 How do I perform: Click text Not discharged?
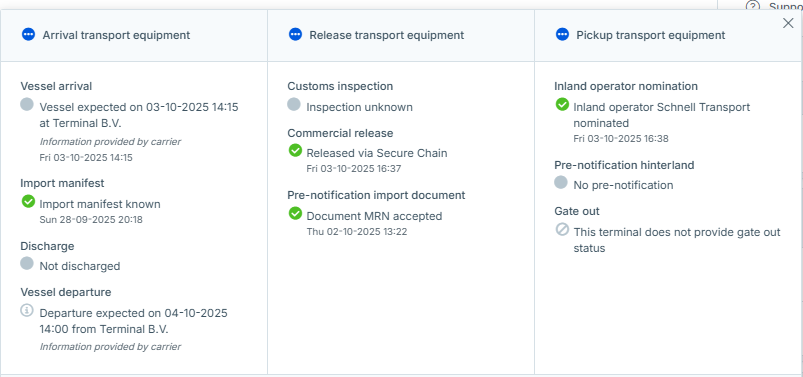coord(80,266)
